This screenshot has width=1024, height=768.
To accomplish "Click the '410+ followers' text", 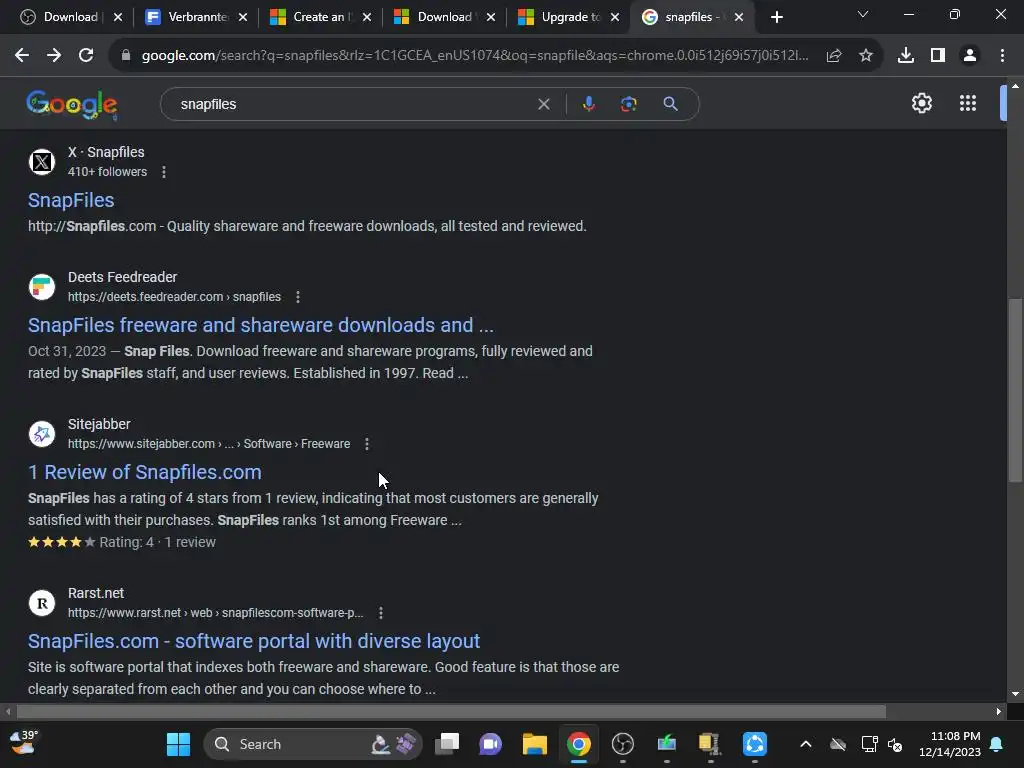I will click(108, 172).
